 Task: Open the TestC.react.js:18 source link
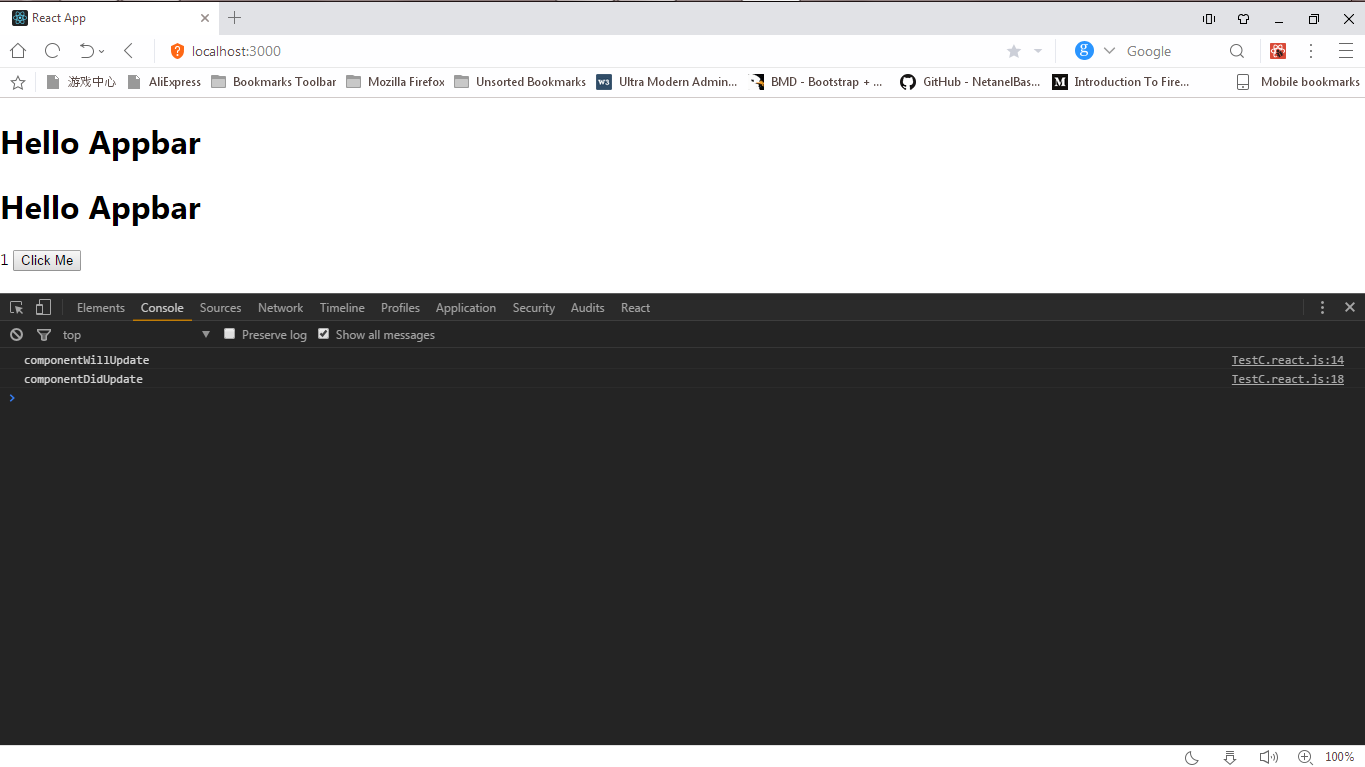[x=1287, y=379]
